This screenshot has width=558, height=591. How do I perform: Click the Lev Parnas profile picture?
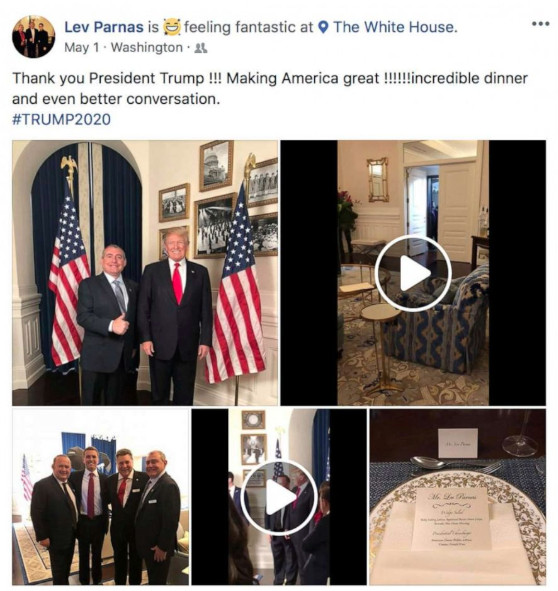34,37
